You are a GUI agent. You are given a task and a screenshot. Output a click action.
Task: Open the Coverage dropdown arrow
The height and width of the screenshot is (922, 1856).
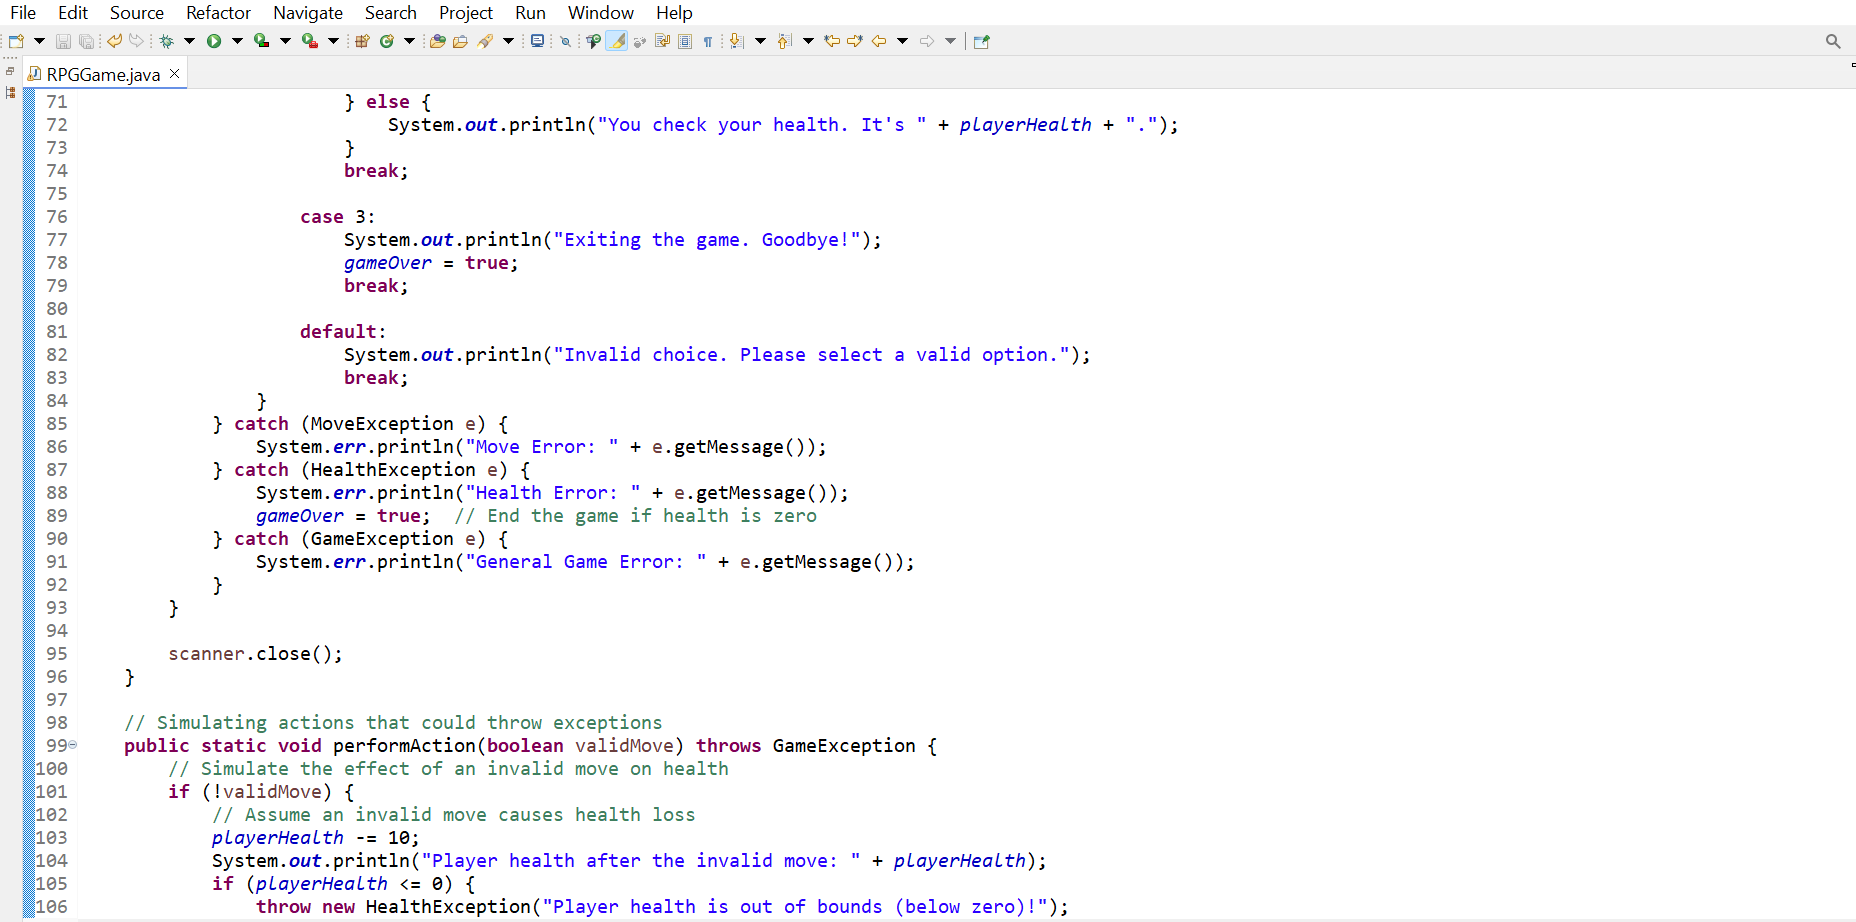click(x=285, y=41)
